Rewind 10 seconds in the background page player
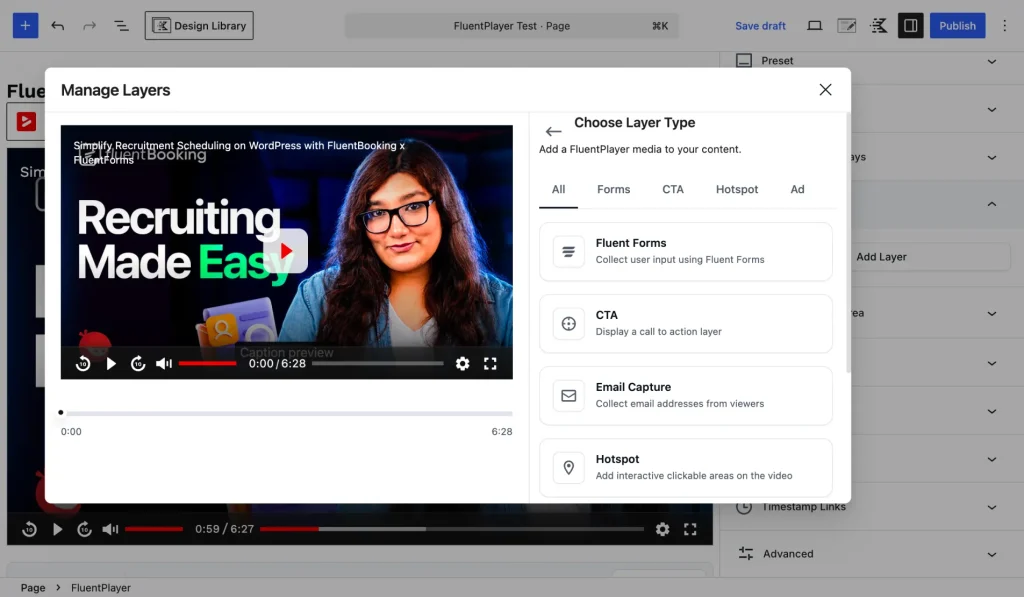Viewport: 1024px width, 597px height. (29, 529)
